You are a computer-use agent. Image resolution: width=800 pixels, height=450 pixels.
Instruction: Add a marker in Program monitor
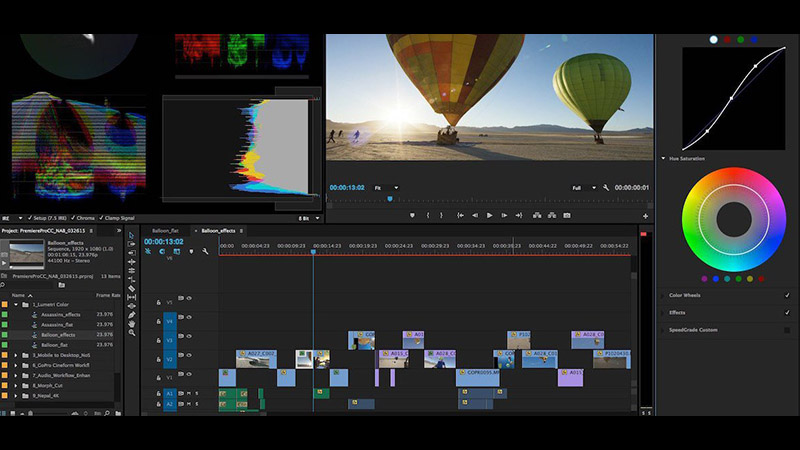click(413, 215)
